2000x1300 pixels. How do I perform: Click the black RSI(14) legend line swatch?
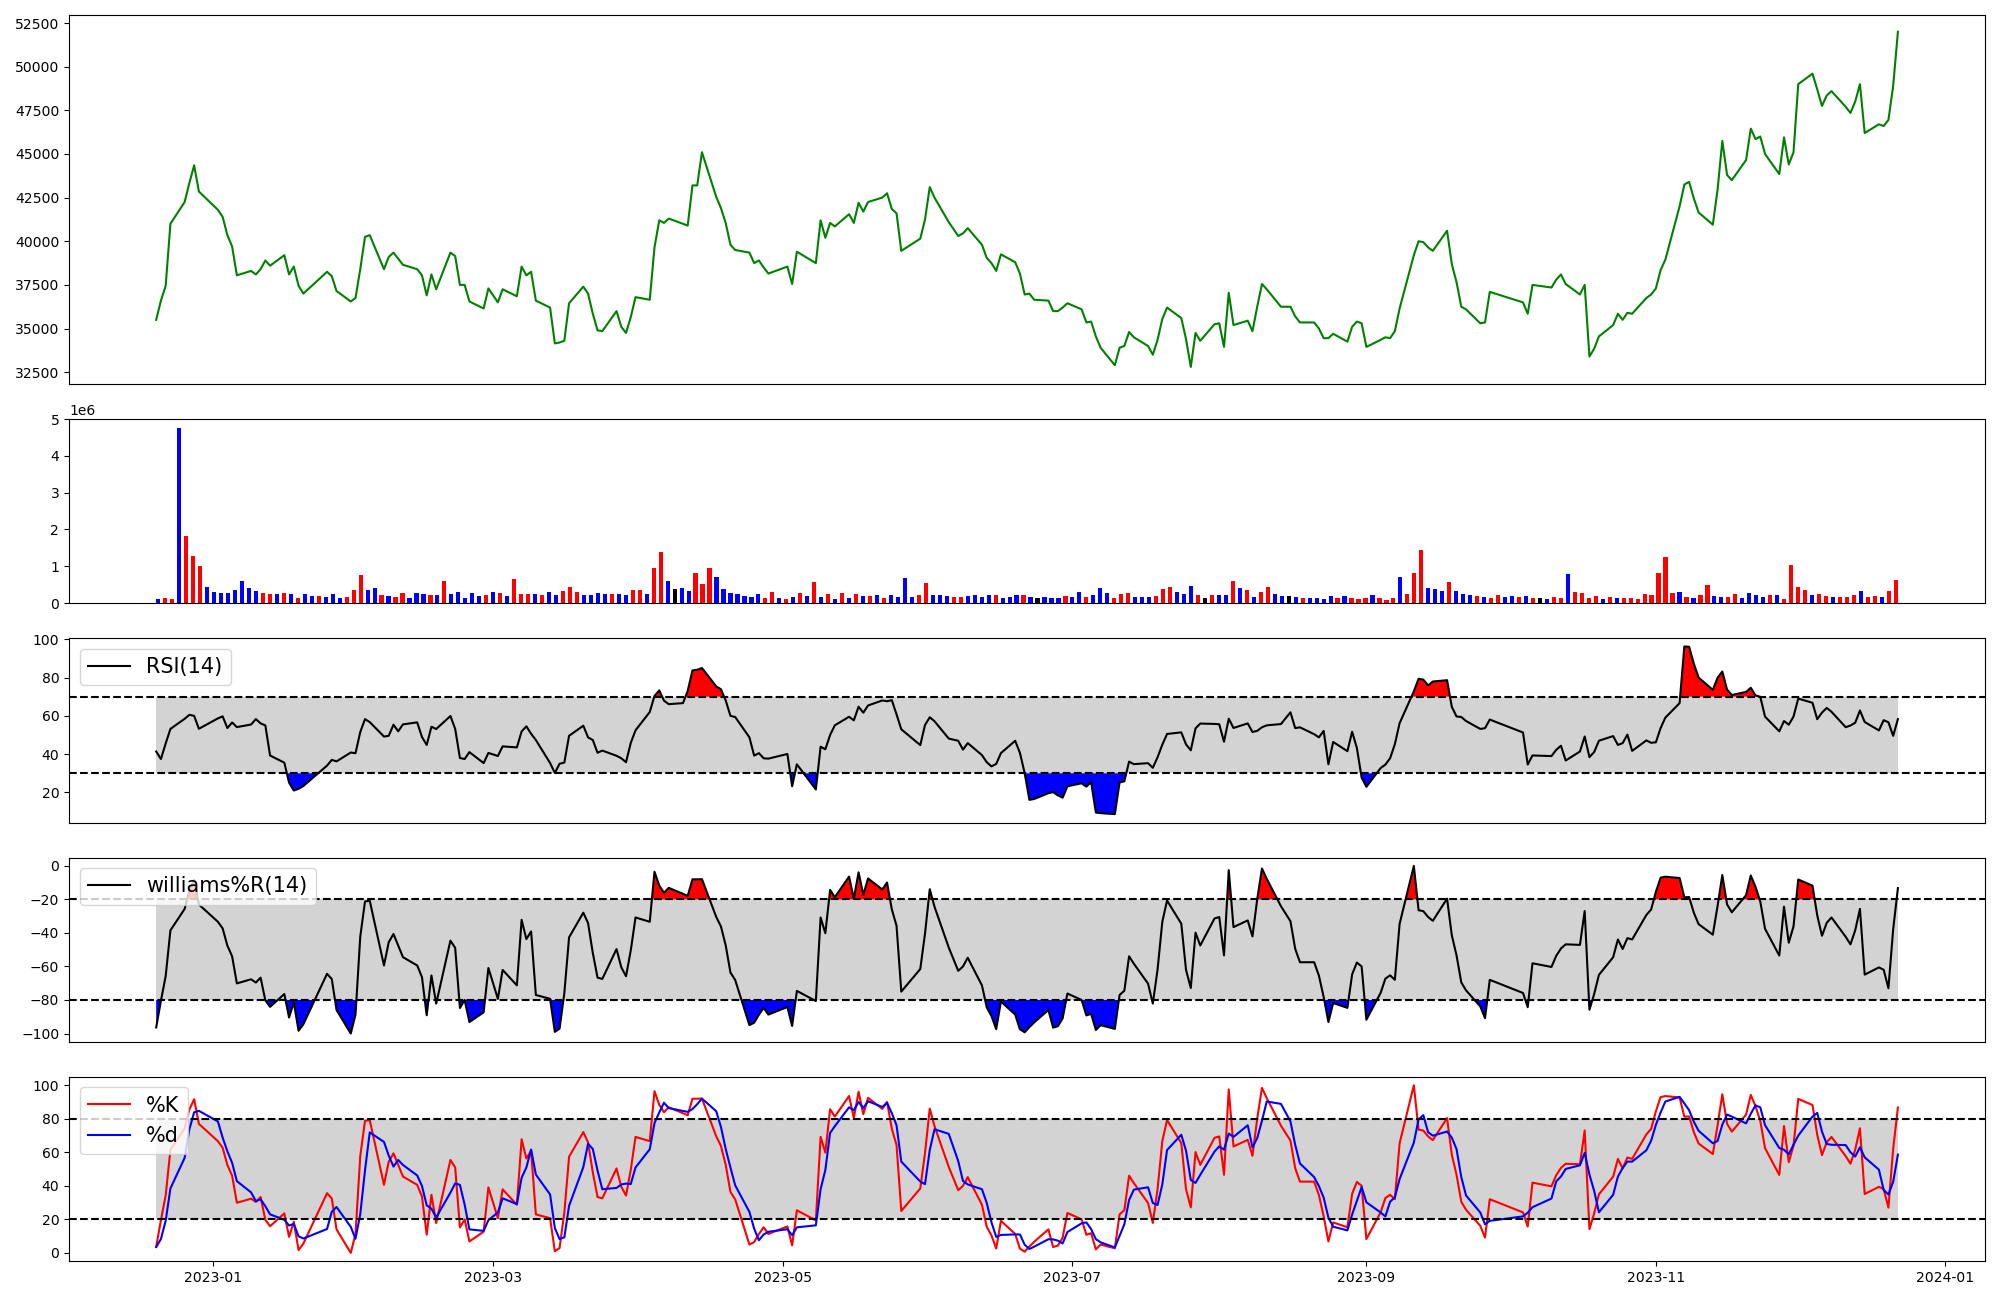109,666
